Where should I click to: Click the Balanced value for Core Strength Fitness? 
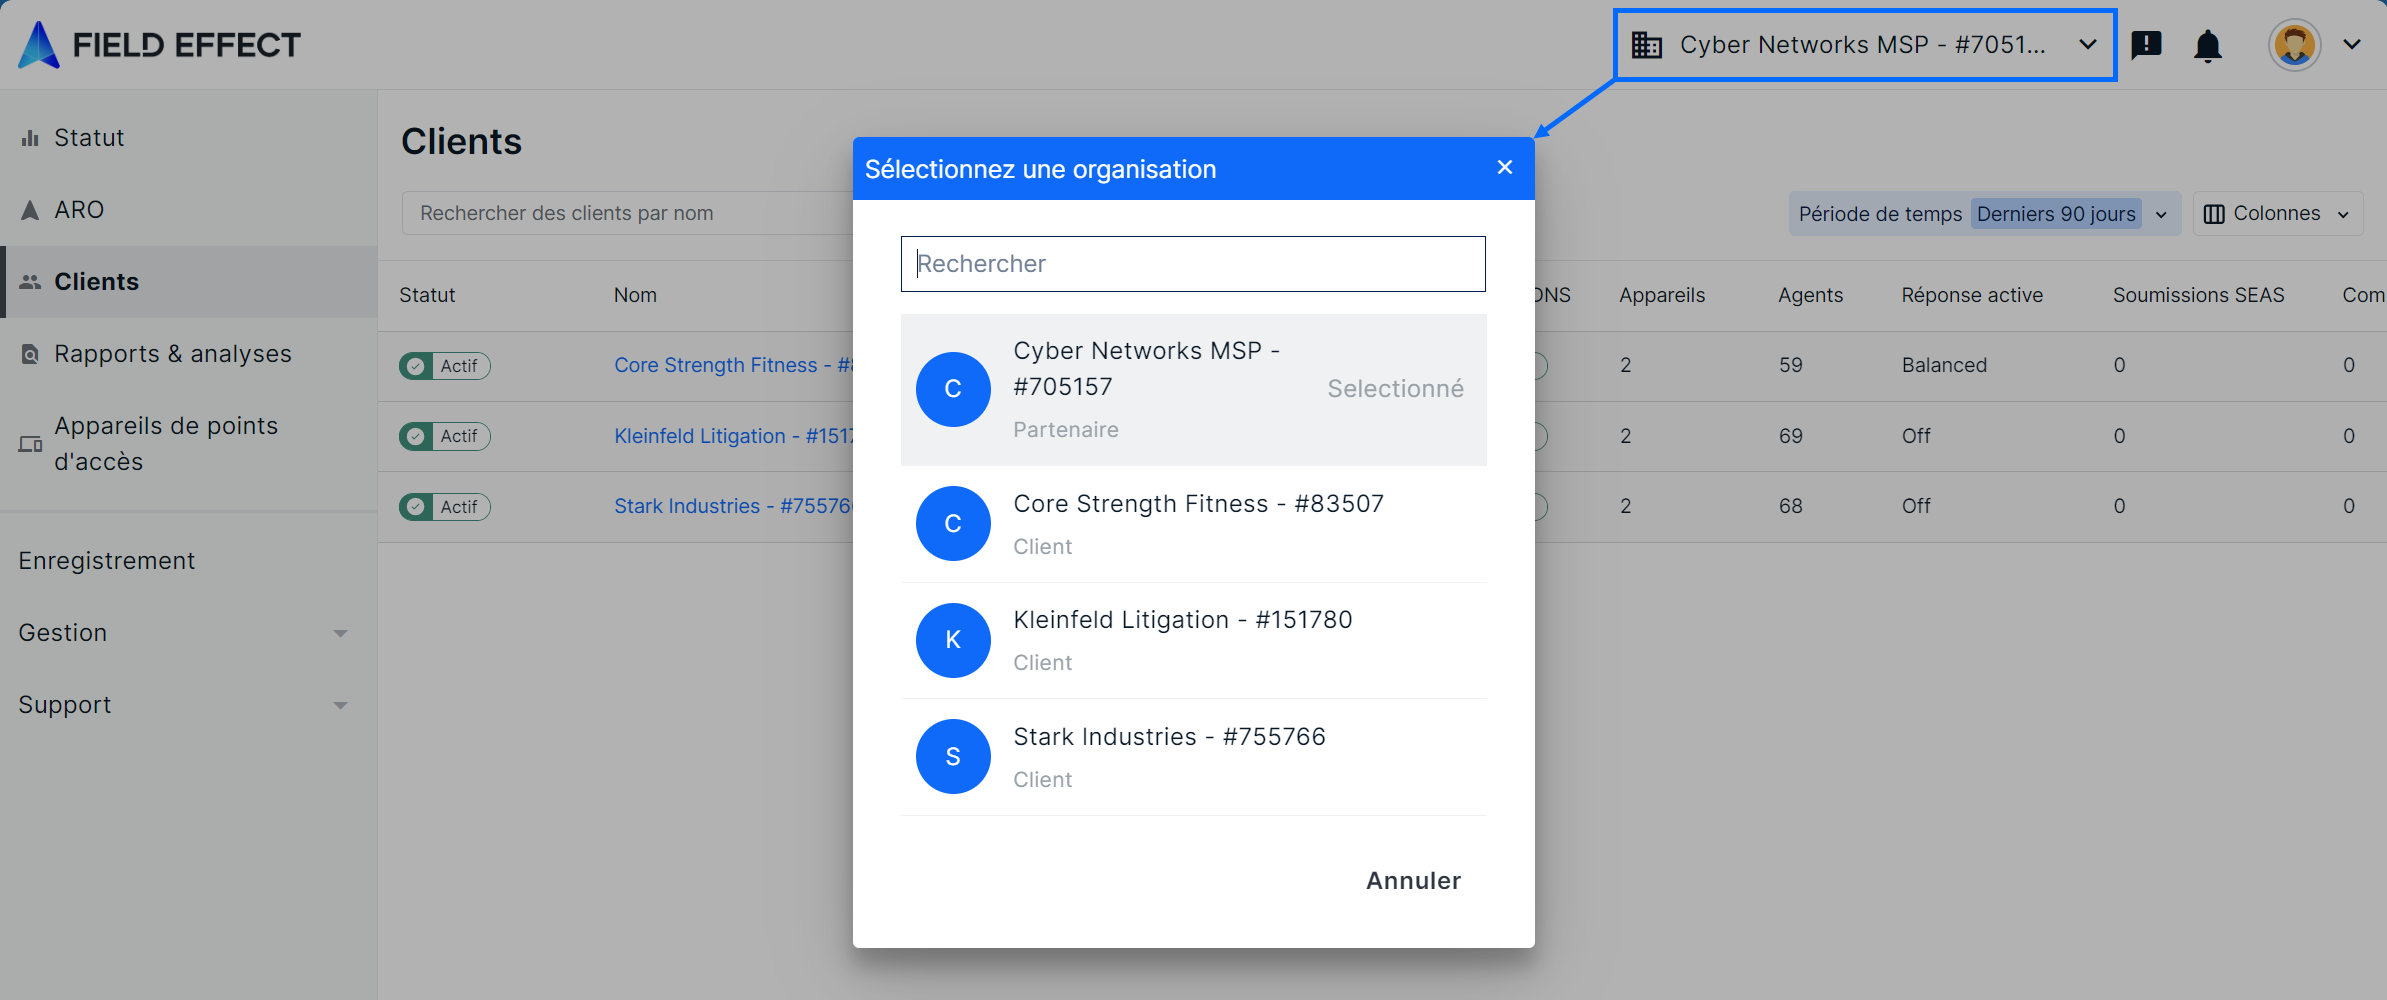pyautogui.click(x=1944, y=365)
